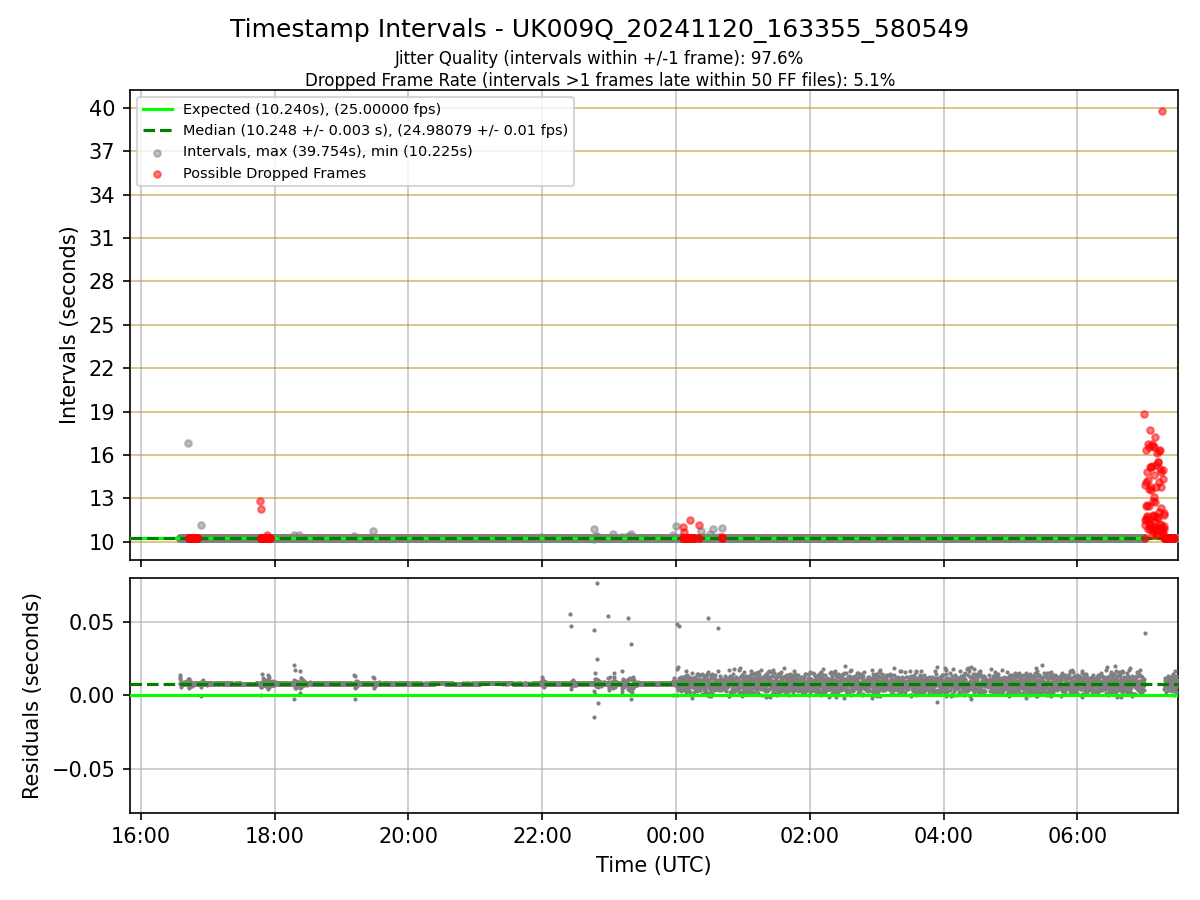
Task: Click the 'Time (UTC)' x-axis label
Action: pos(653,865)
